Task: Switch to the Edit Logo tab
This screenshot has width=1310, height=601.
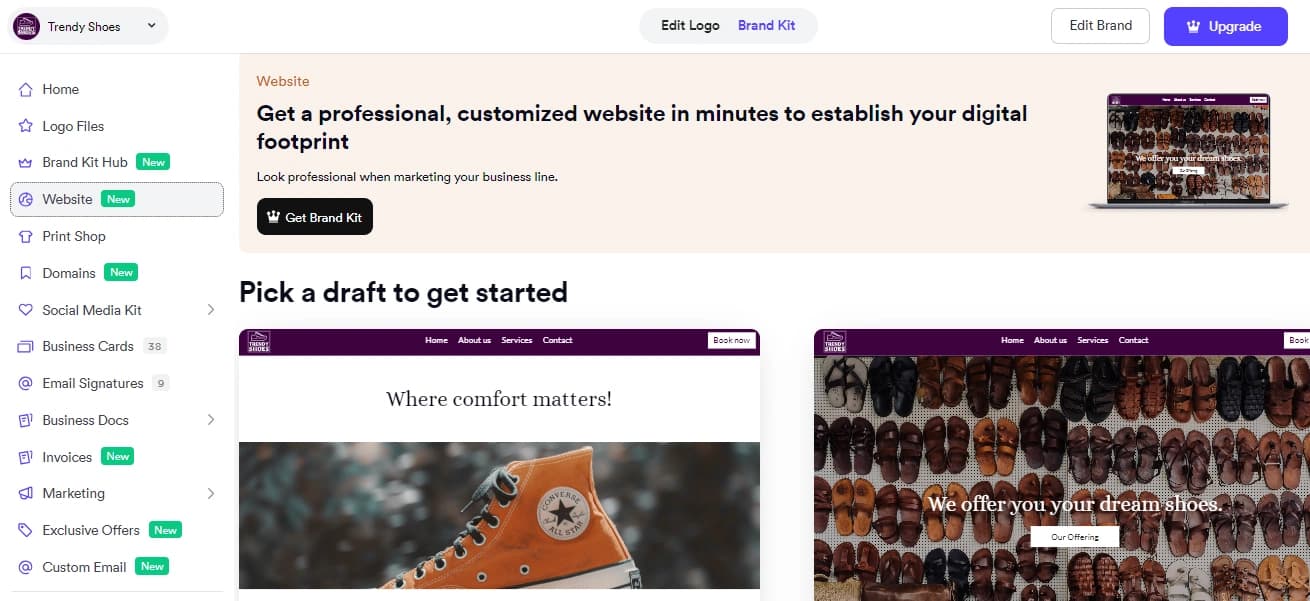Action: (690, 26)
